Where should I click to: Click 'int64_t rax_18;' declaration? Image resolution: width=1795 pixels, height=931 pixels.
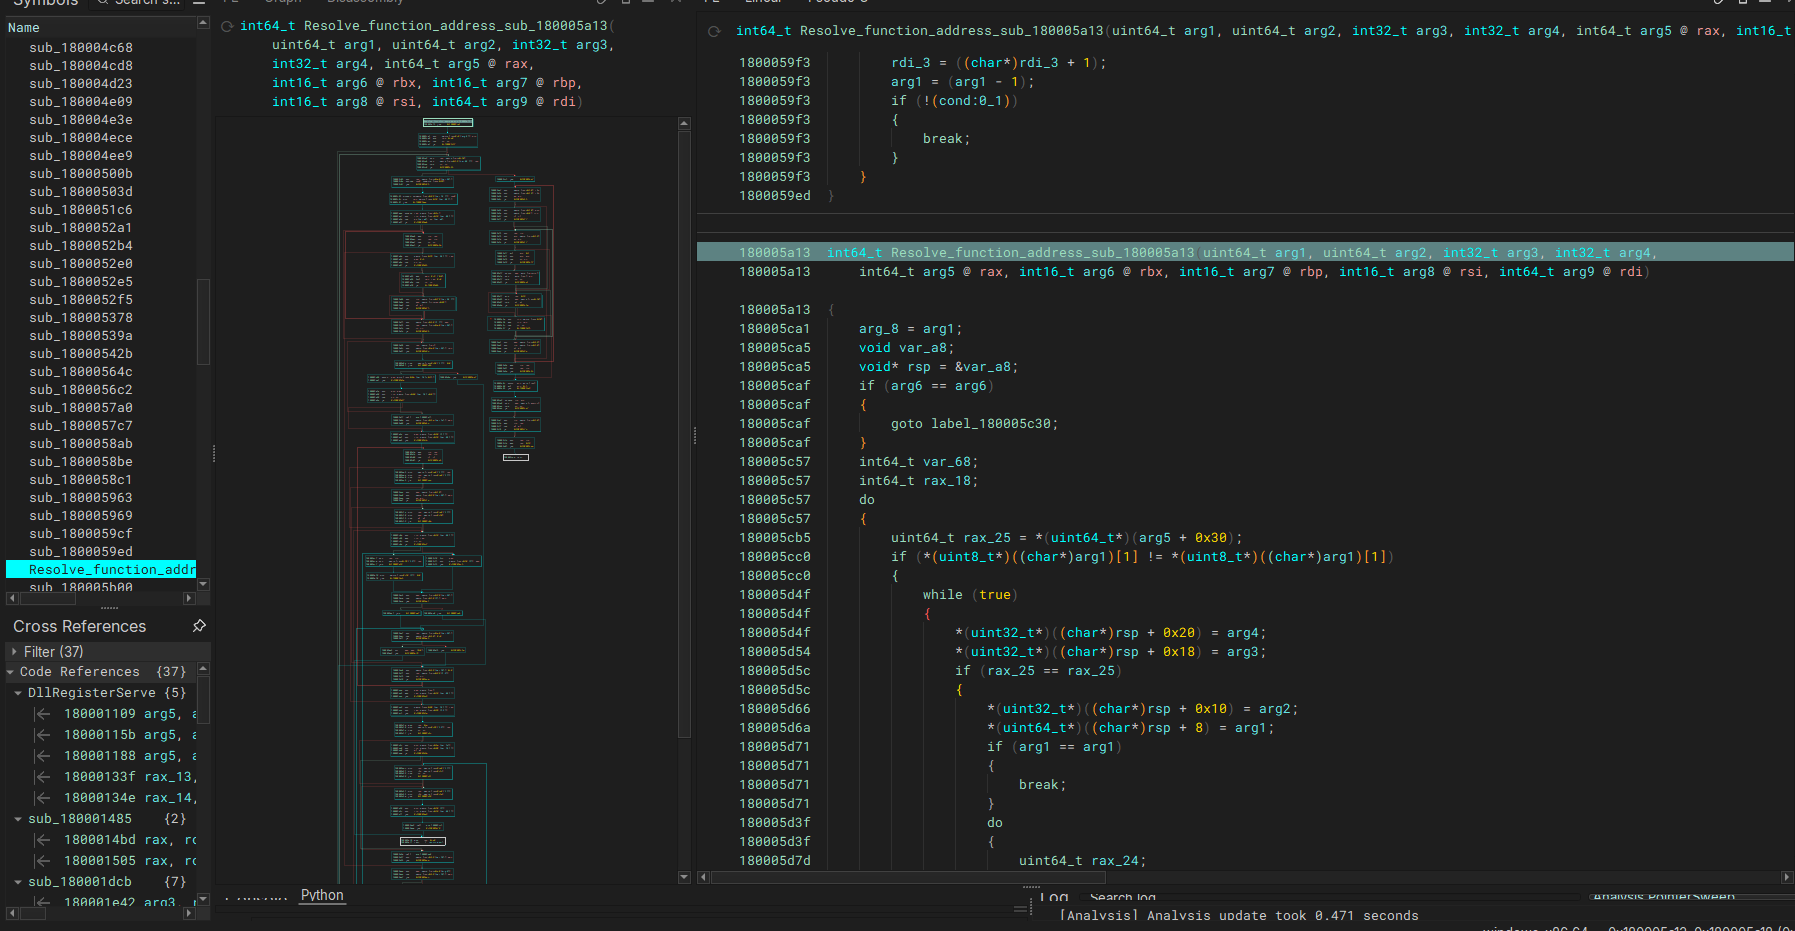[x=918, y=481]
